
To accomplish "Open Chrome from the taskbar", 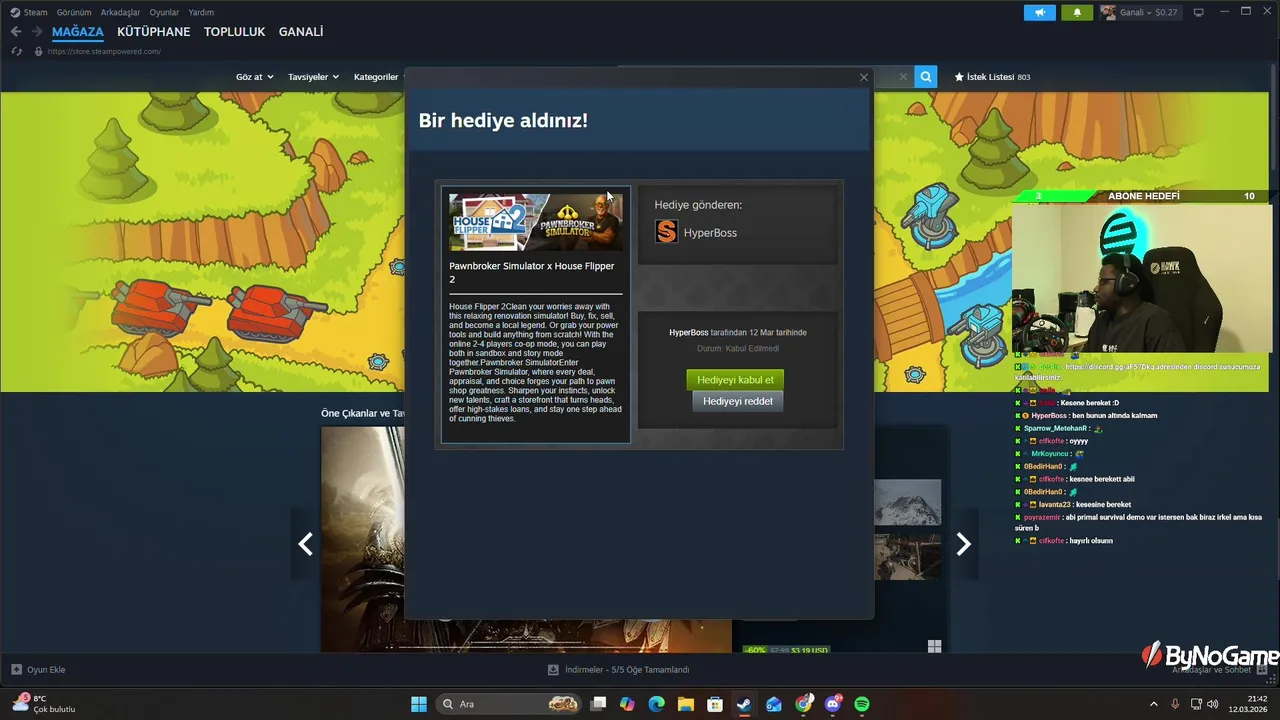I will (x=803, y=704).
